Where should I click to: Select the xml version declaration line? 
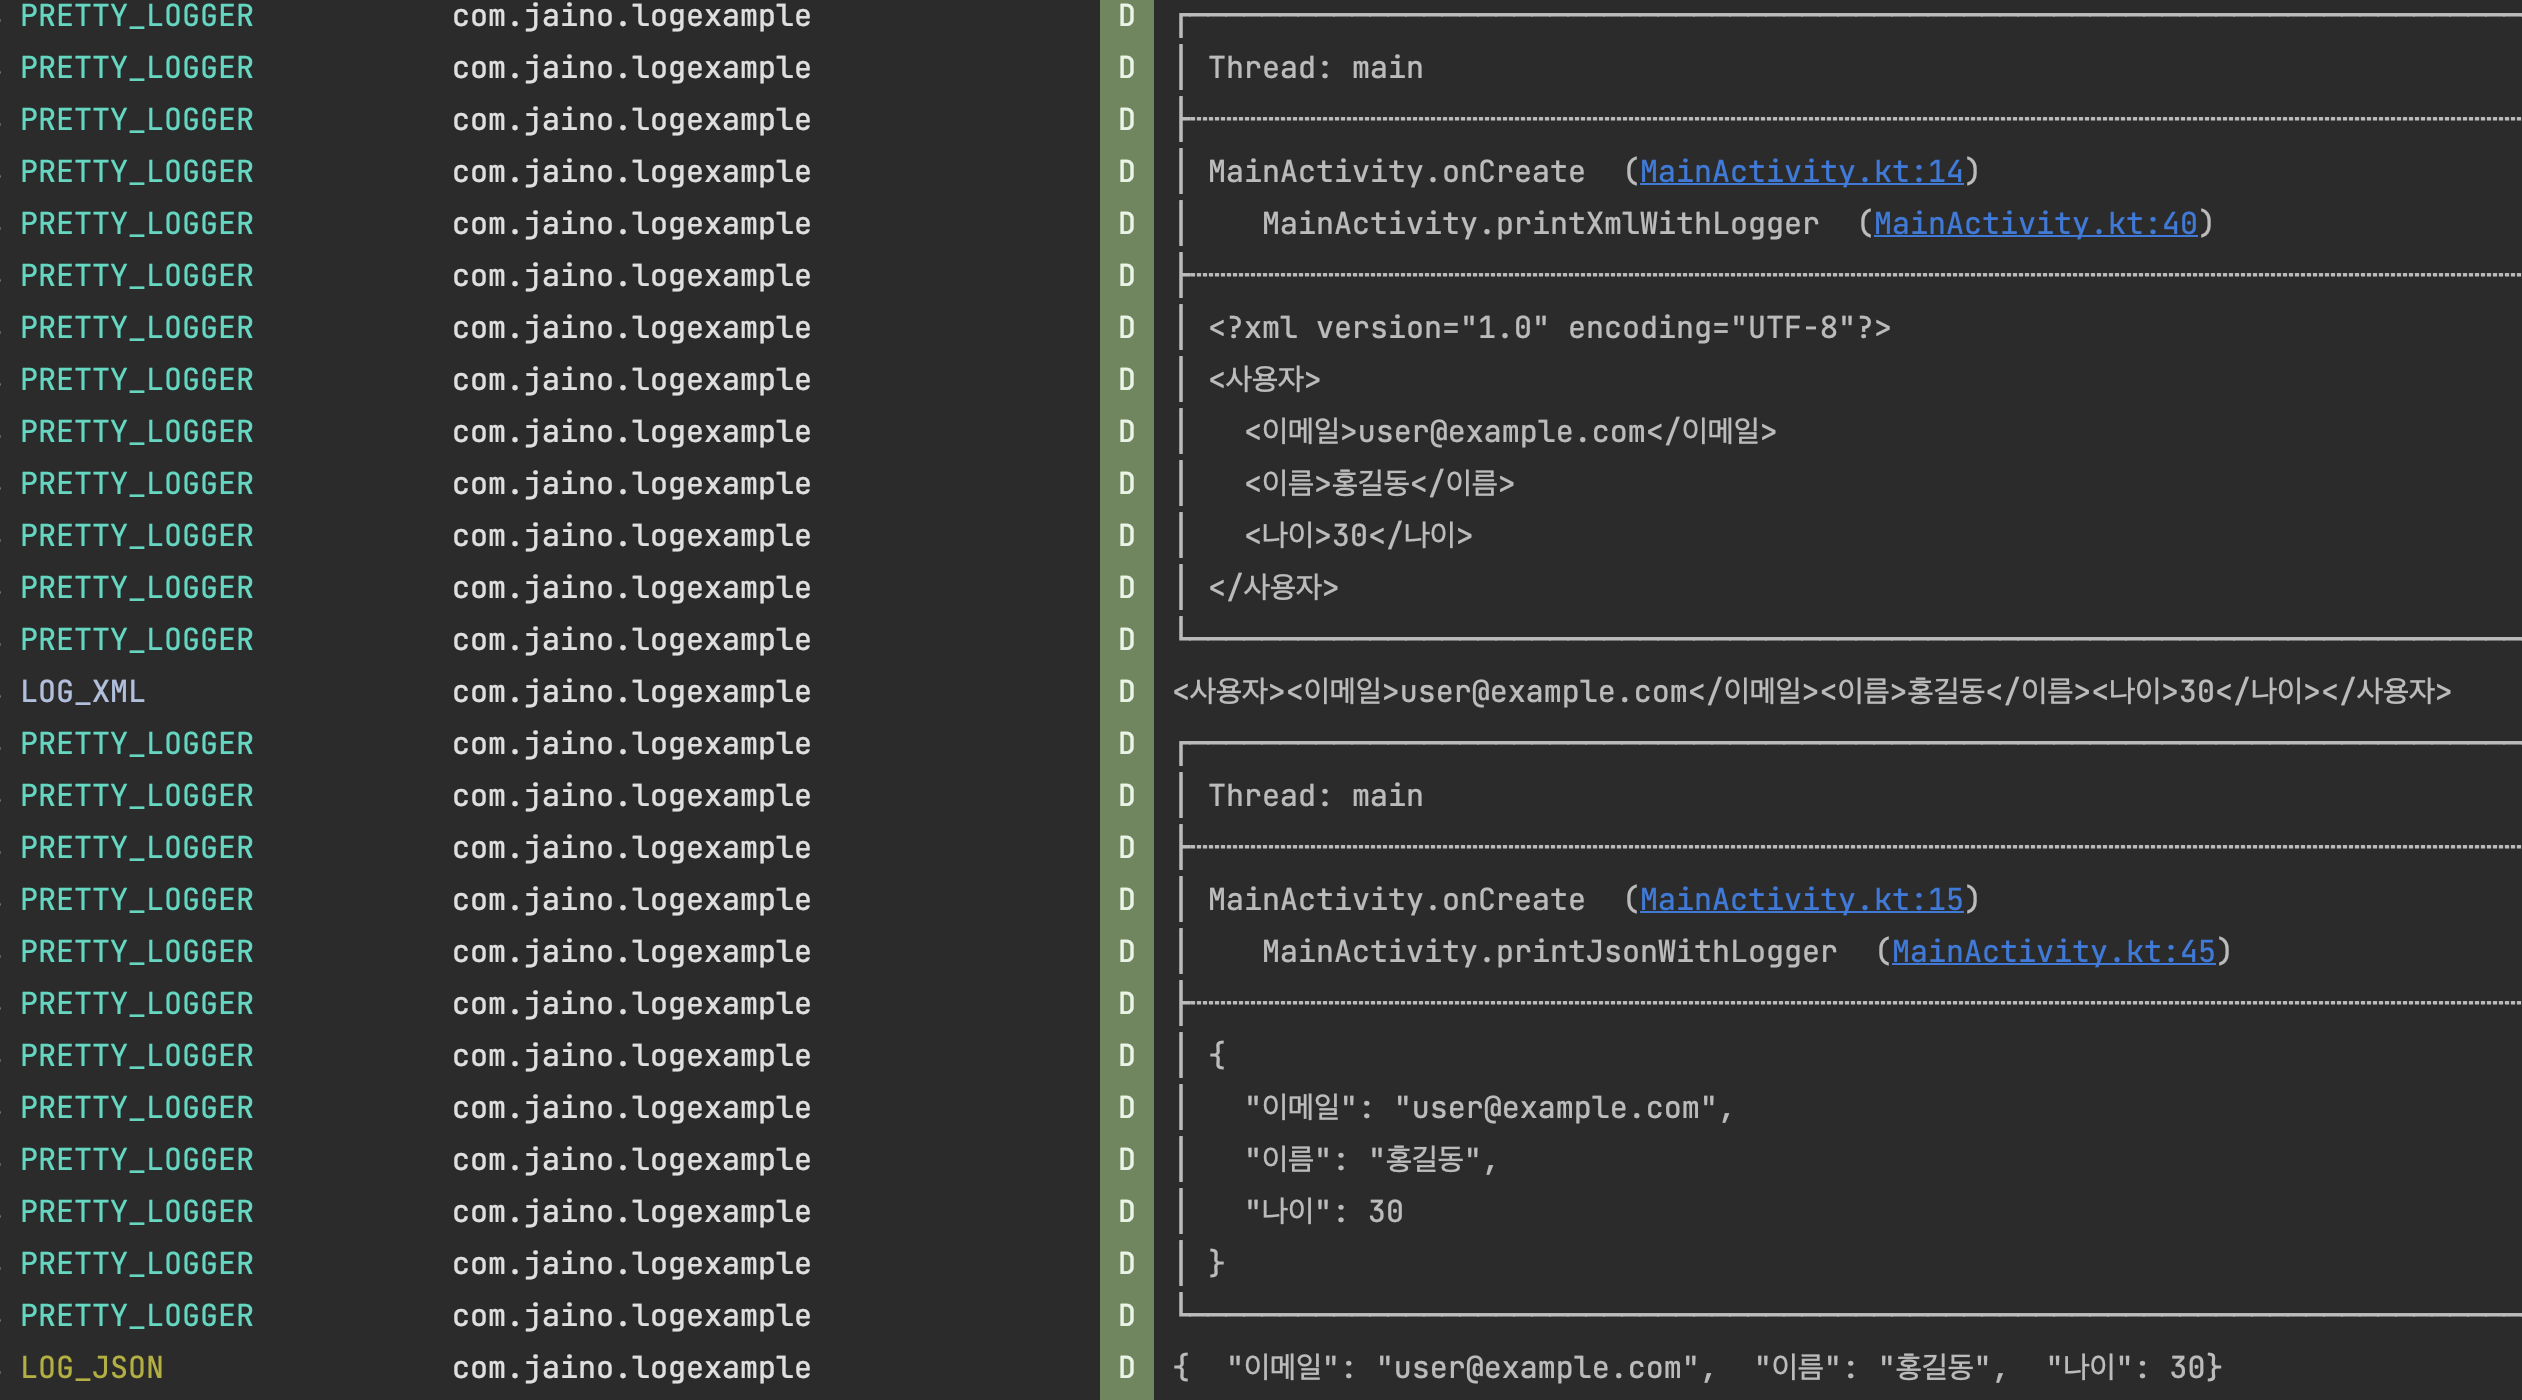click(x=1549, y=328)
